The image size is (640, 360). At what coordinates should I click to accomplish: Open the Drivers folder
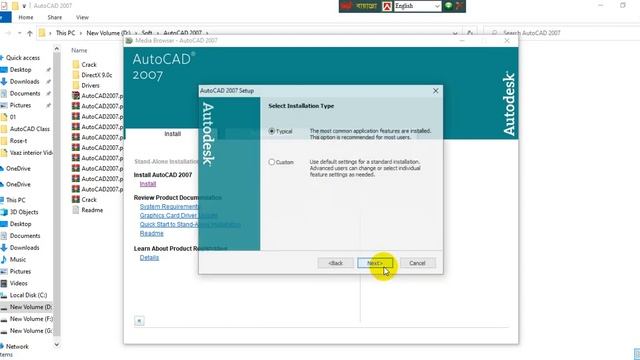coord(90,85)
